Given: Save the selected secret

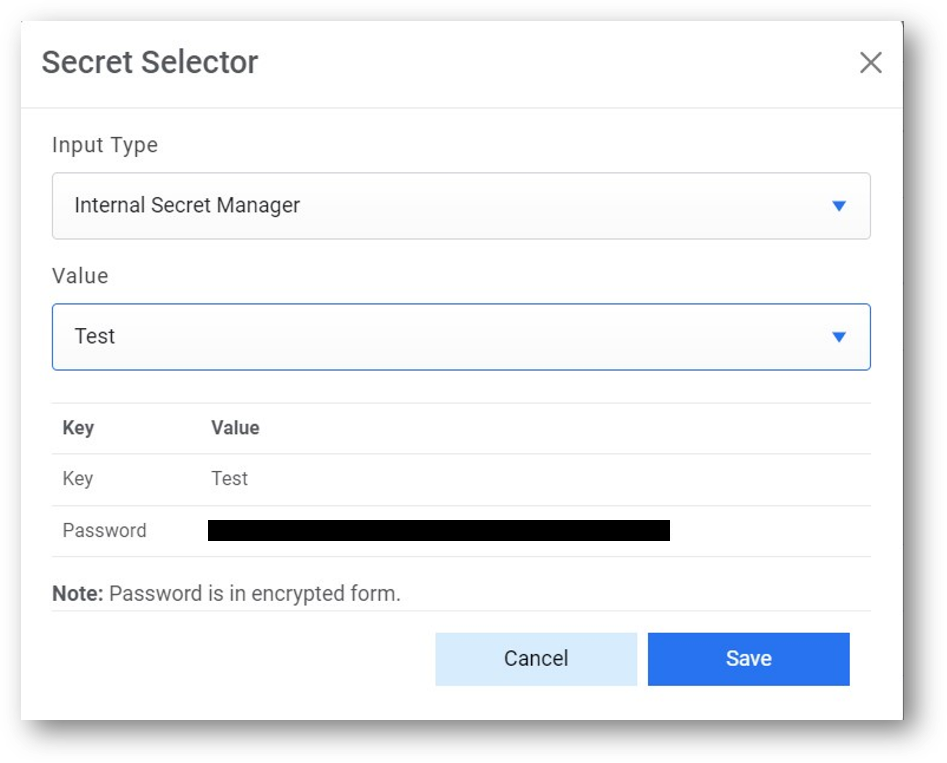Looking at the screenshot, I should point(748,658).
